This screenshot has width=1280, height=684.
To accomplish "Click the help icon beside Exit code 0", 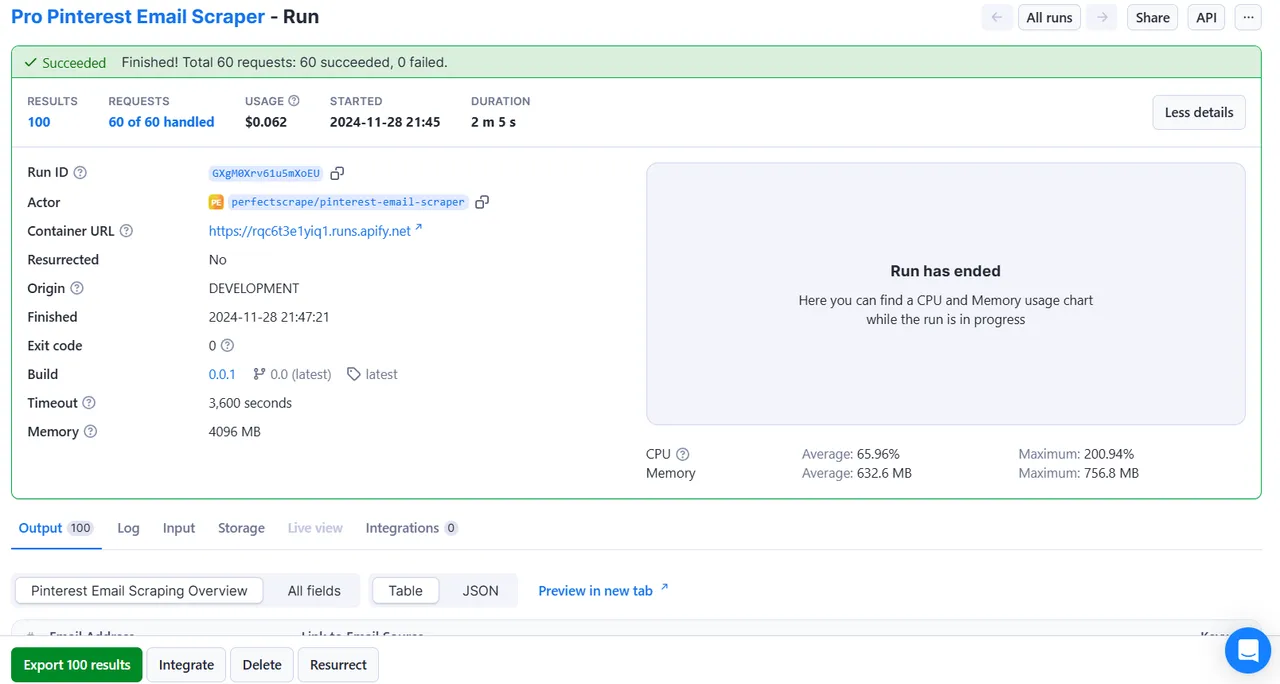I will [x=227, y=346].
